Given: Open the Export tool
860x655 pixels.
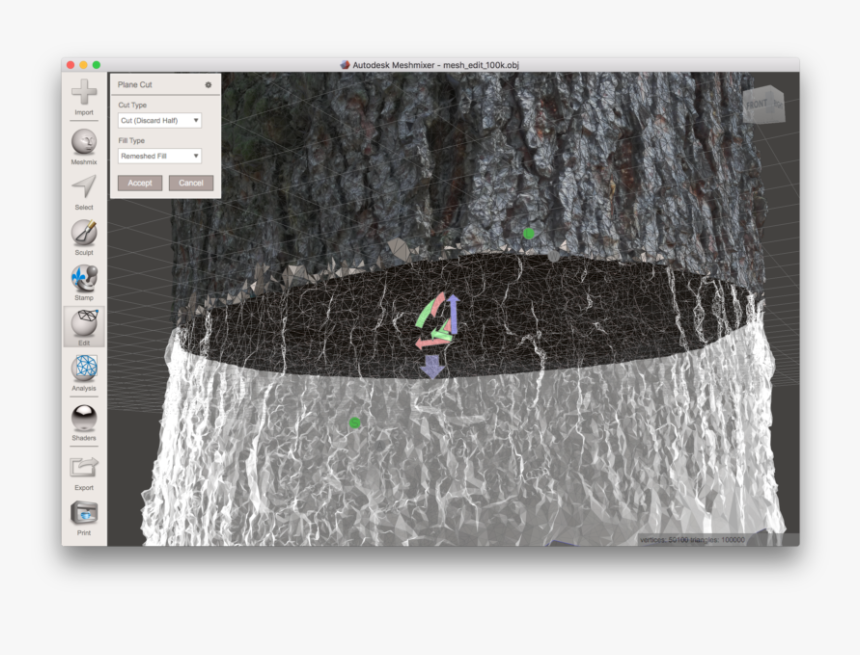Looking at the screenshot, I should tap(83, 467).
